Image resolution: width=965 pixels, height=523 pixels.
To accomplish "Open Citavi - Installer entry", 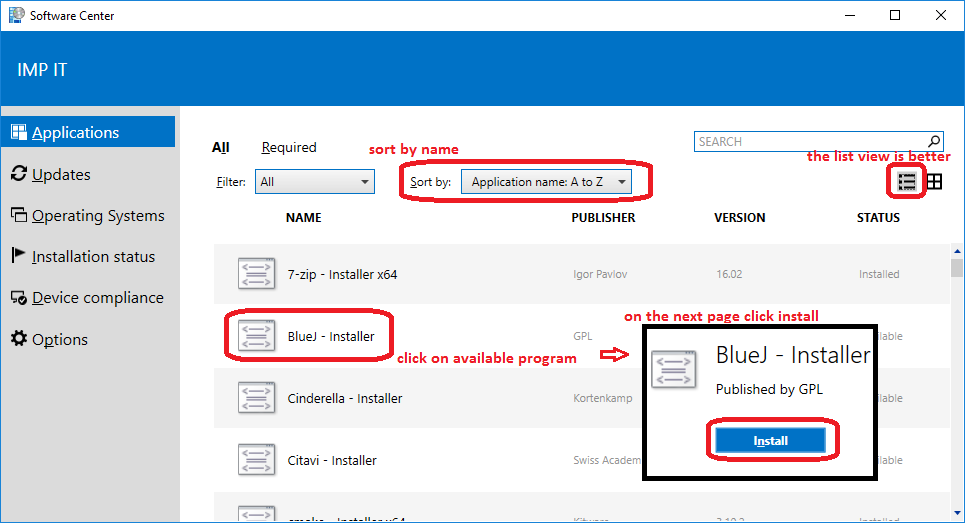I will point(332,461).
